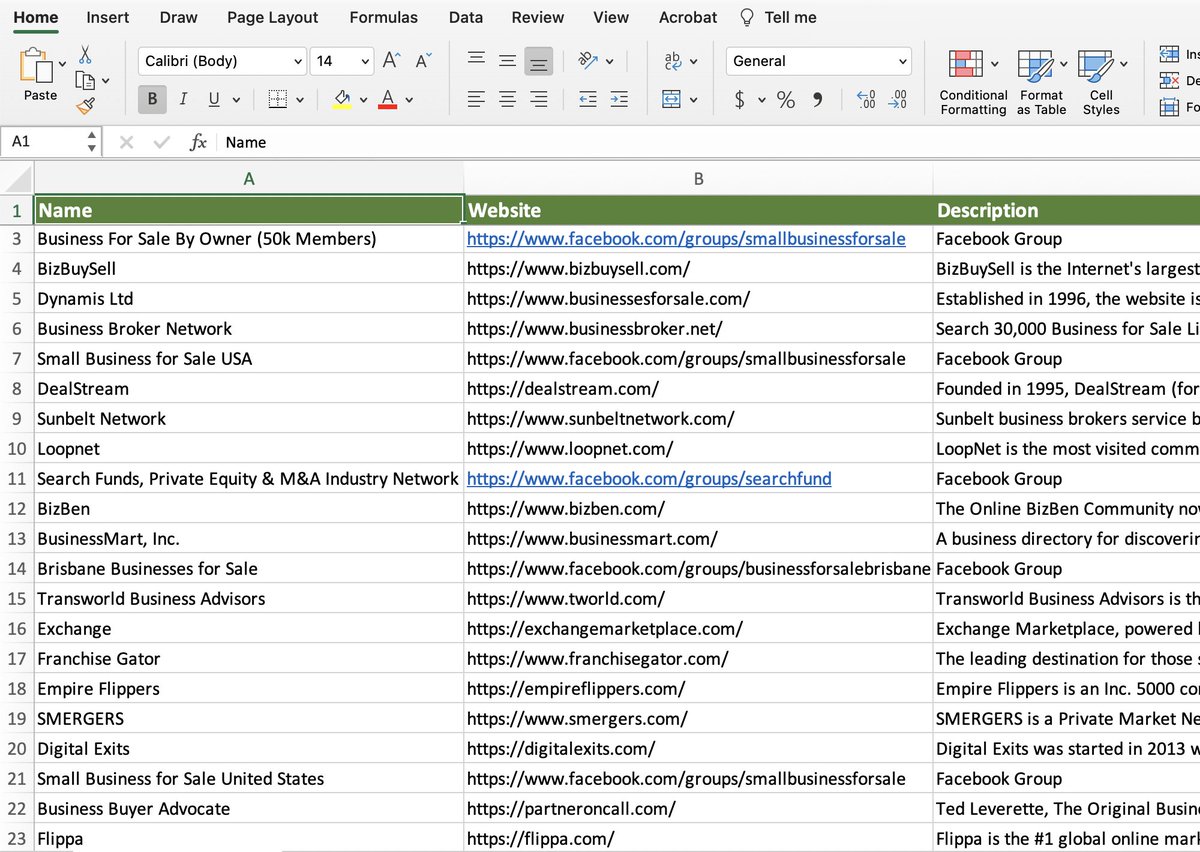Click the Paste clipboard icon
The width and height of the screenshot is (1200, 852).
tap(35, 65)
